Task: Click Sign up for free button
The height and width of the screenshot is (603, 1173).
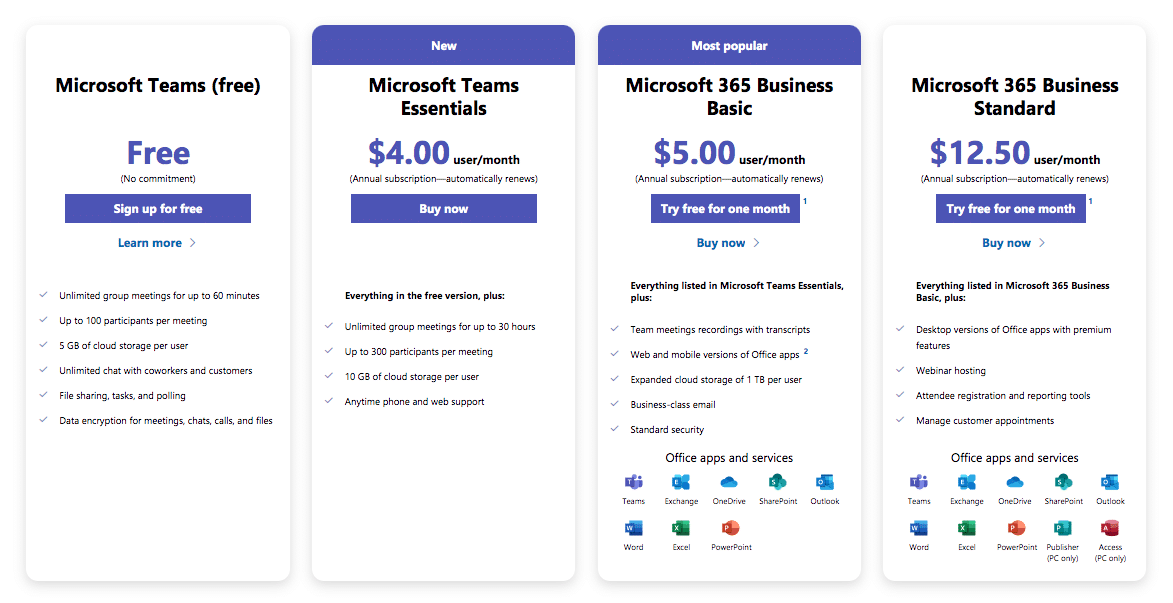Action: pos(158,209)
